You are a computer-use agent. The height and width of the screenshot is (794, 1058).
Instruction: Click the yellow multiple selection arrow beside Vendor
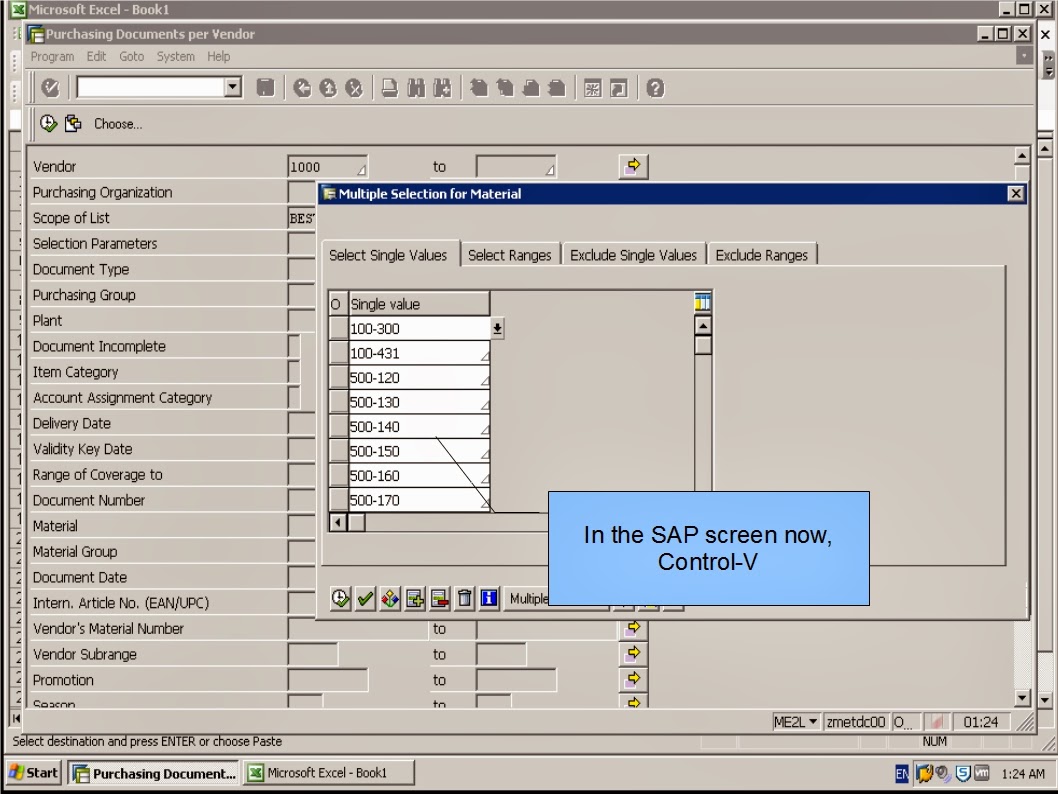pos(633,166)
